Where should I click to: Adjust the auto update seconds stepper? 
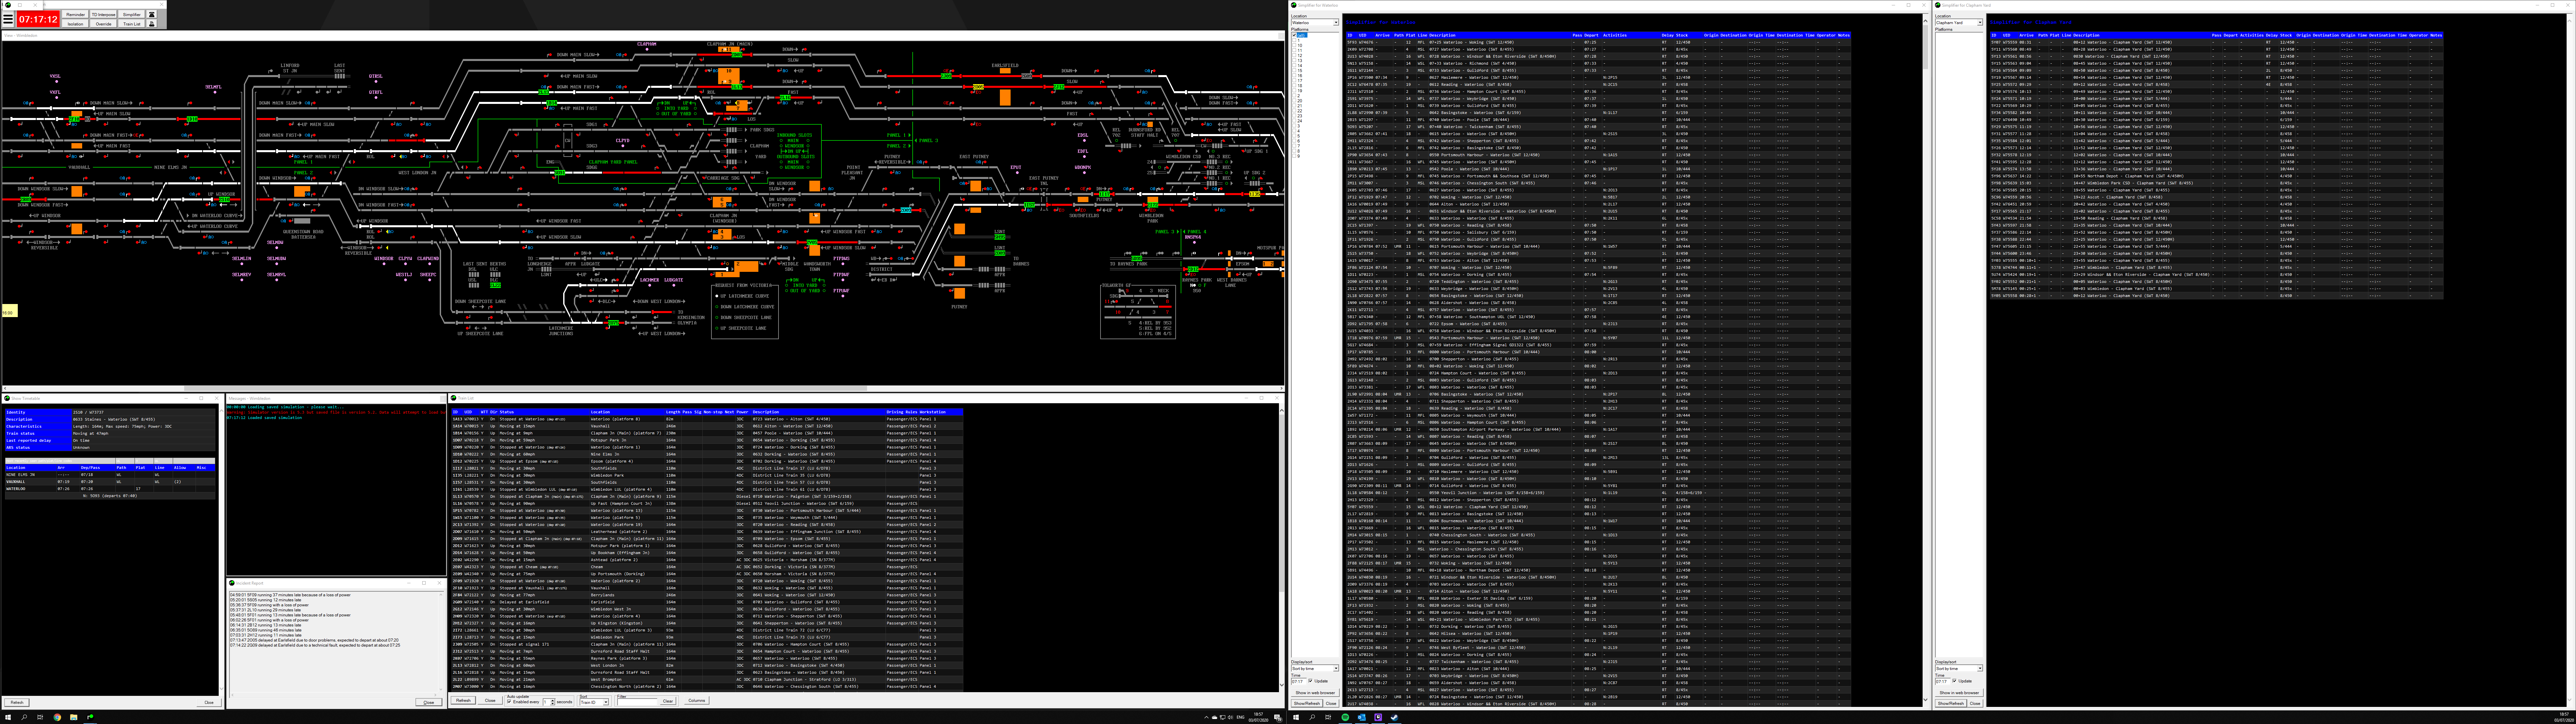[553, 702]
